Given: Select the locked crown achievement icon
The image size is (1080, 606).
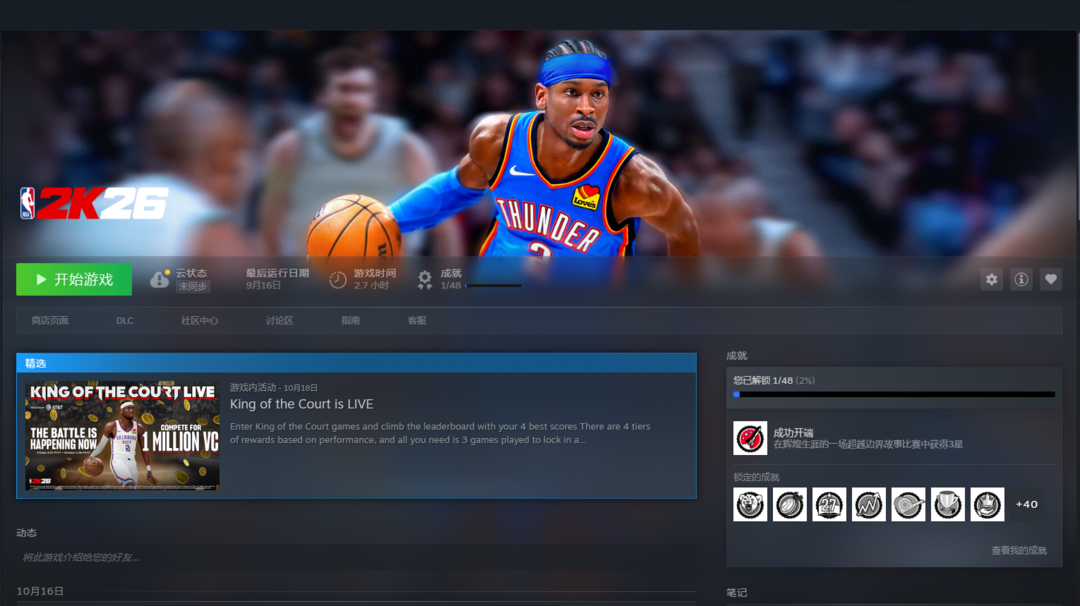Looking at the screenshot, I should click(x=987, y=505).
